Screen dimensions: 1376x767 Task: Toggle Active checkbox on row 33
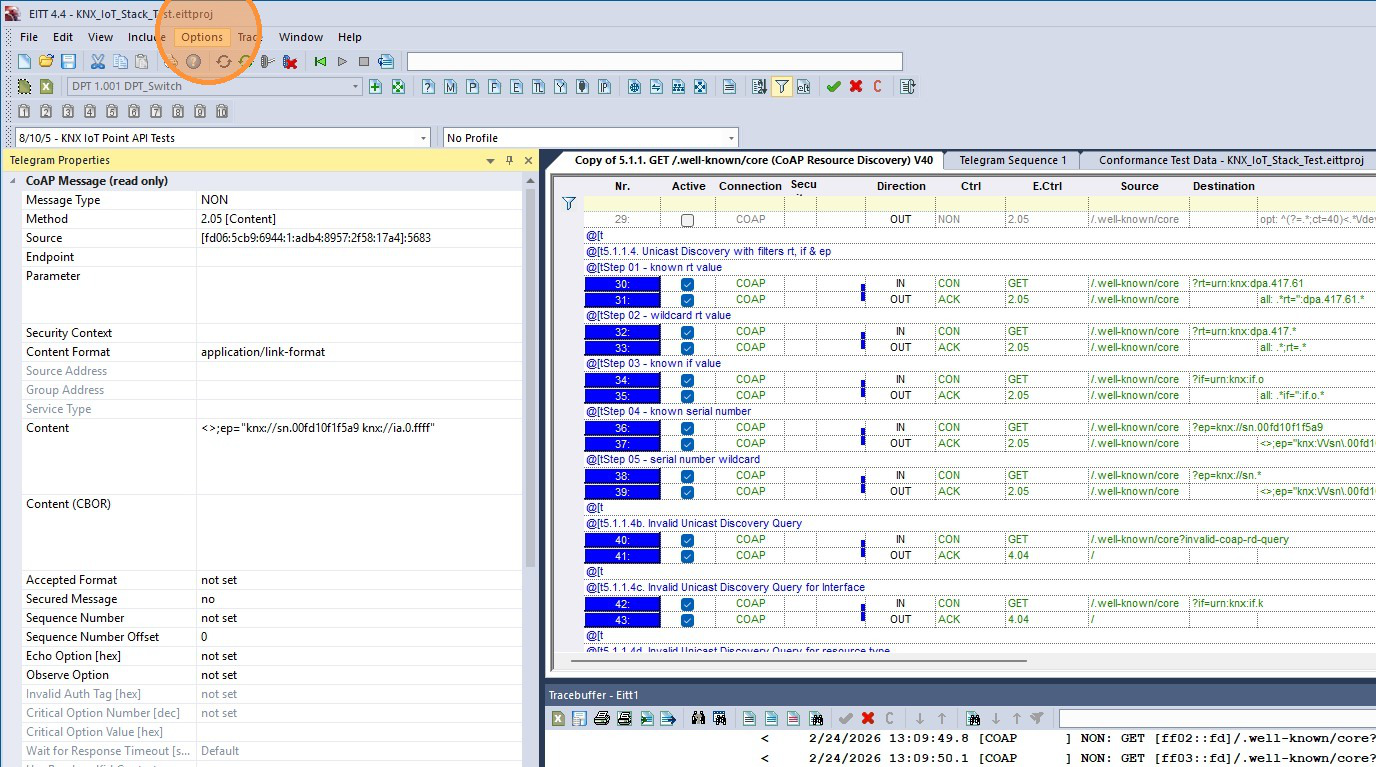687,348
